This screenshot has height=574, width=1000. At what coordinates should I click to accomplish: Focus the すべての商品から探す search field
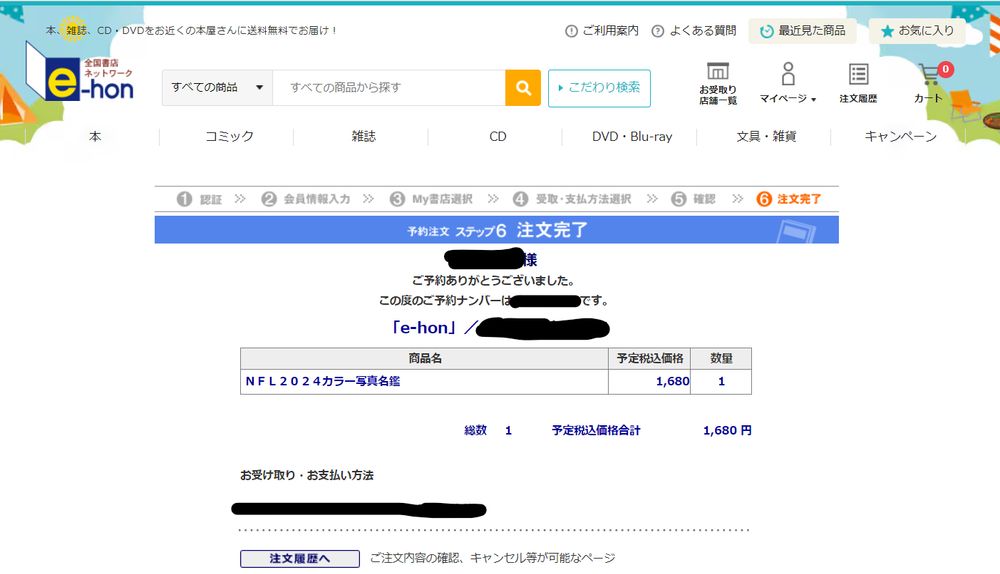click(389, 87)
